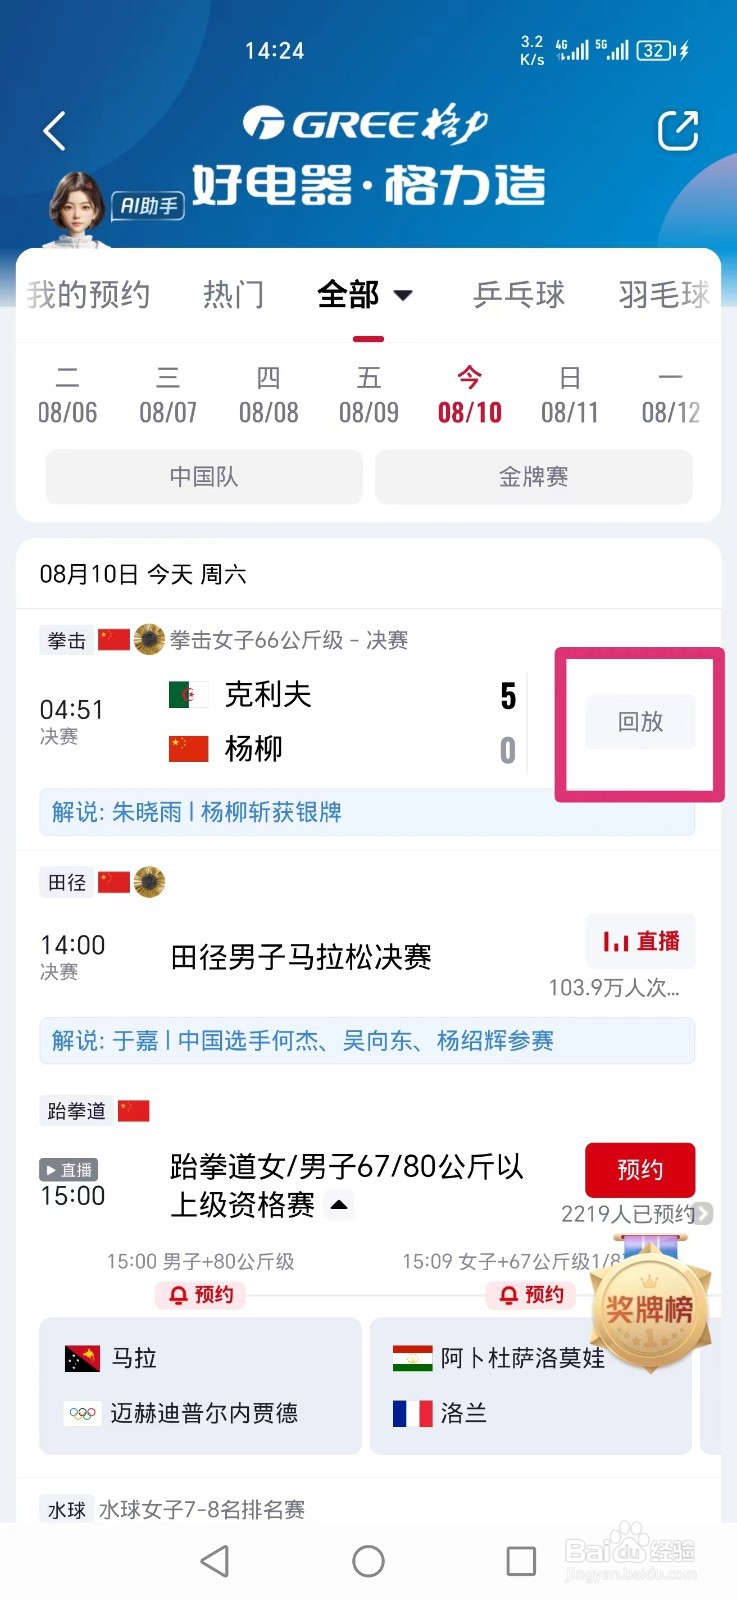The image size is (737, 1600).
Task: Tap the Android recent apps square
Action: [521, 1561]
